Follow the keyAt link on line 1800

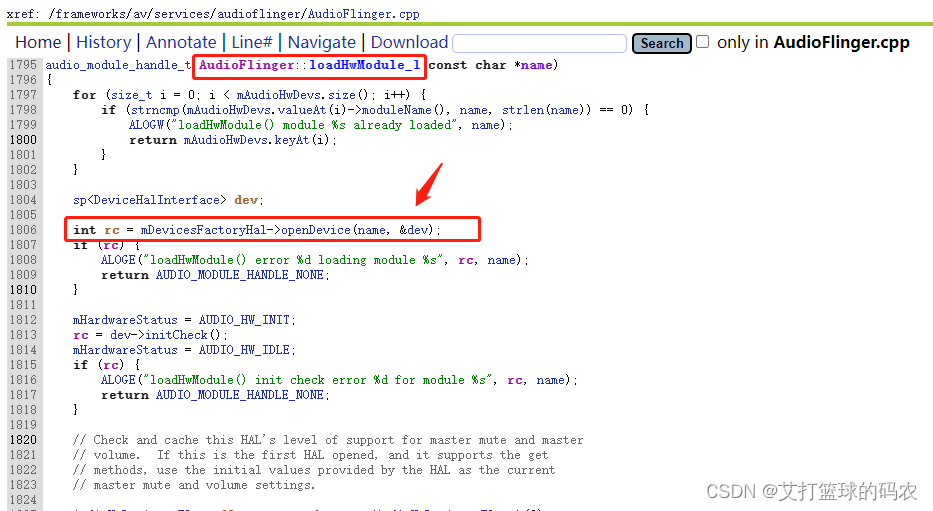point(292,140)
